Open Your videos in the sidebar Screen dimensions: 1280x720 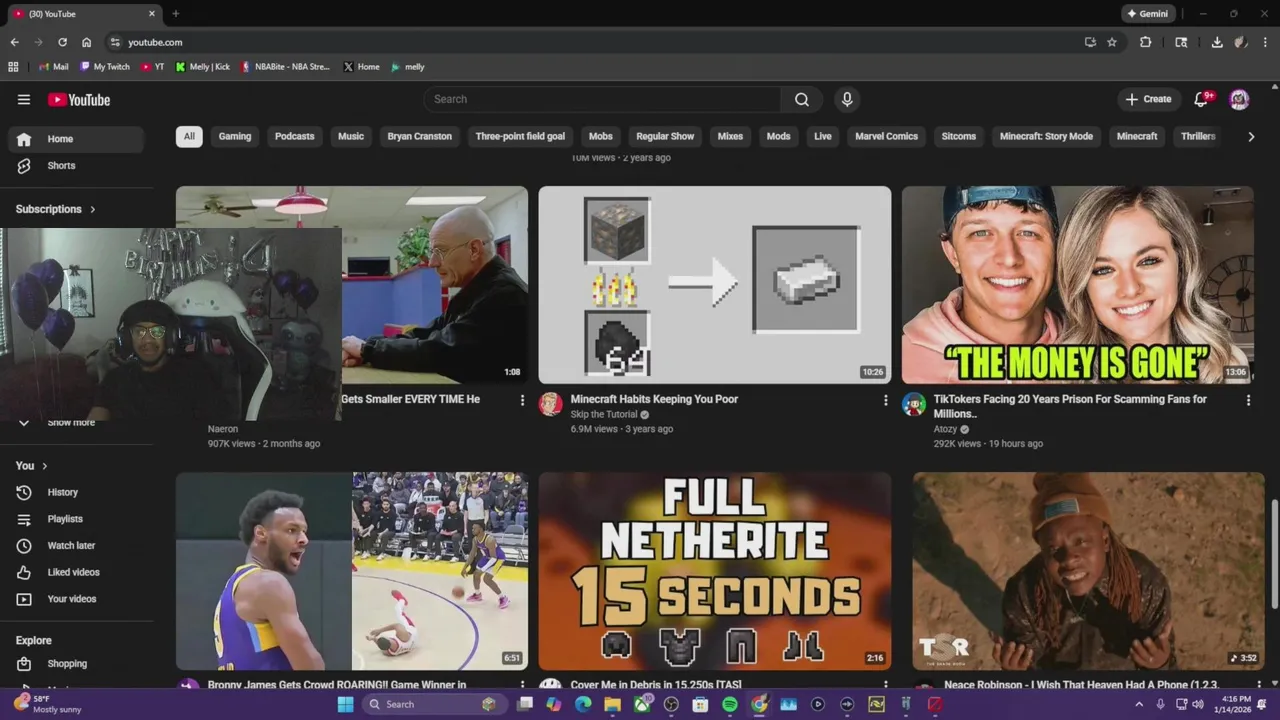(x=76, y=599)
